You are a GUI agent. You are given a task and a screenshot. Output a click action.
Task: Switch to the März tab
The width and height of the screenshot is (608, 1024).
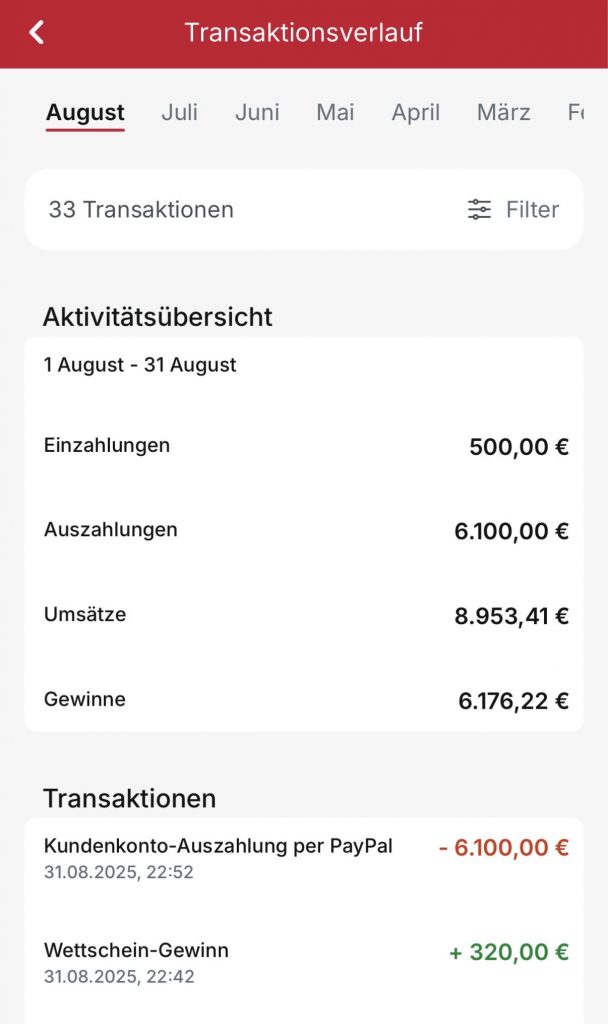coord(503,113)
